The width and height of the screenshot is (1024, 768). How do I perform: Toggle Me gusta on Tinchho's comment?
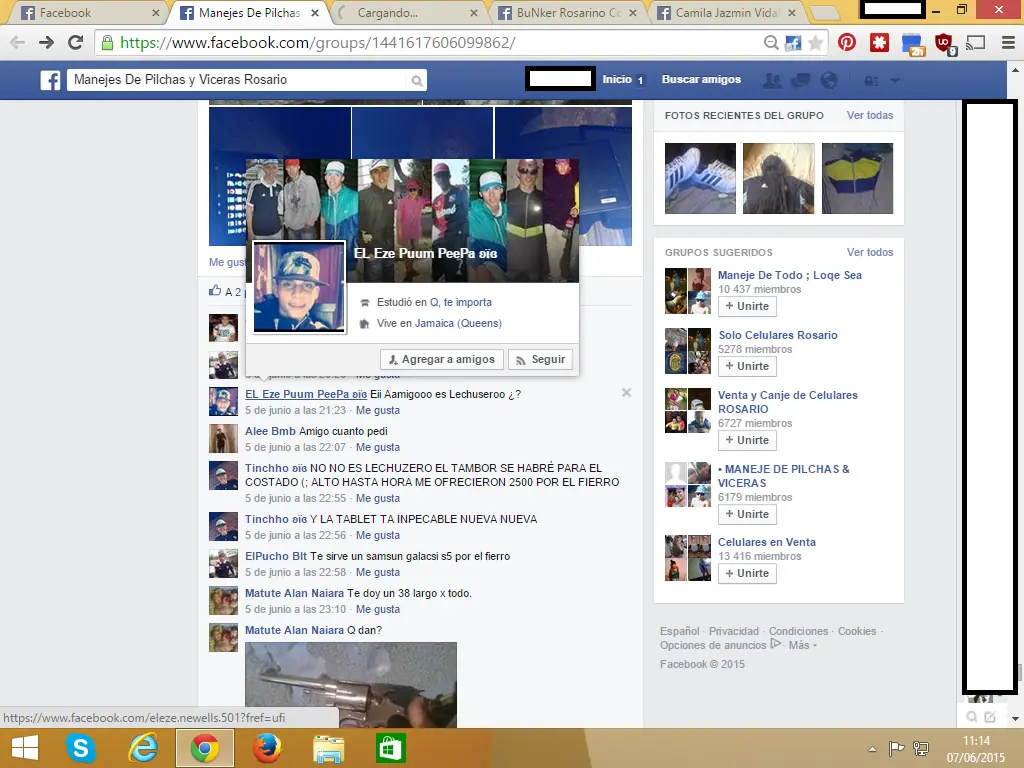(378, 497)
